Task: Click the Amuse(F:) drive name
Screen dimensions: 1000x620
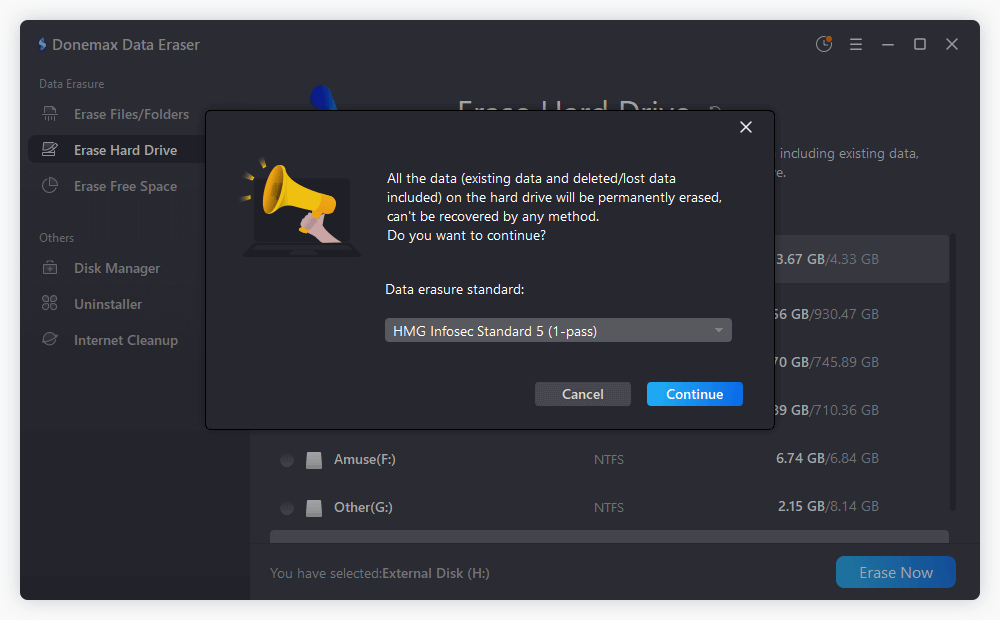Action: (365, 459)
